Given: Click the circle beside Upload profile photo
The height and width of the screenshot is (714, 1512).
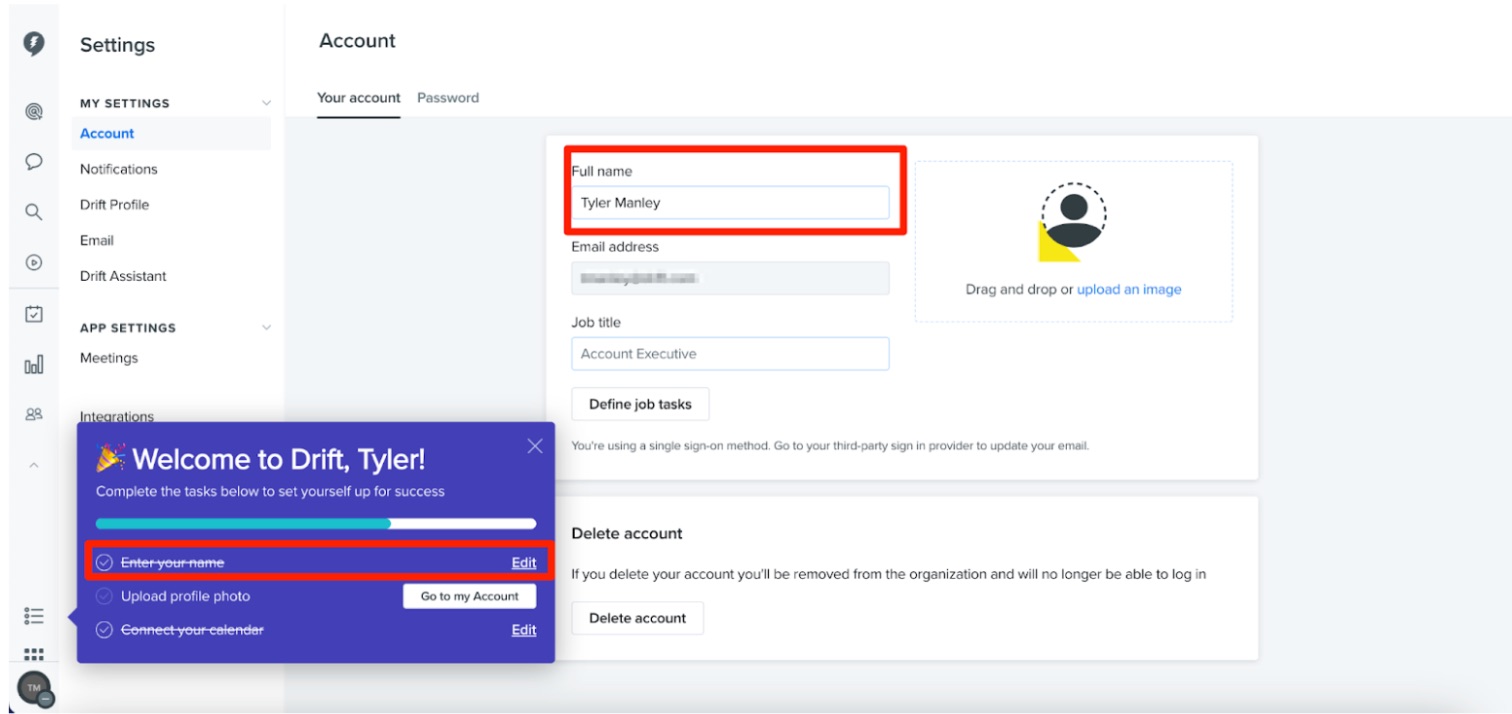Looking at the screenshot, I should (x=104, y=596).
